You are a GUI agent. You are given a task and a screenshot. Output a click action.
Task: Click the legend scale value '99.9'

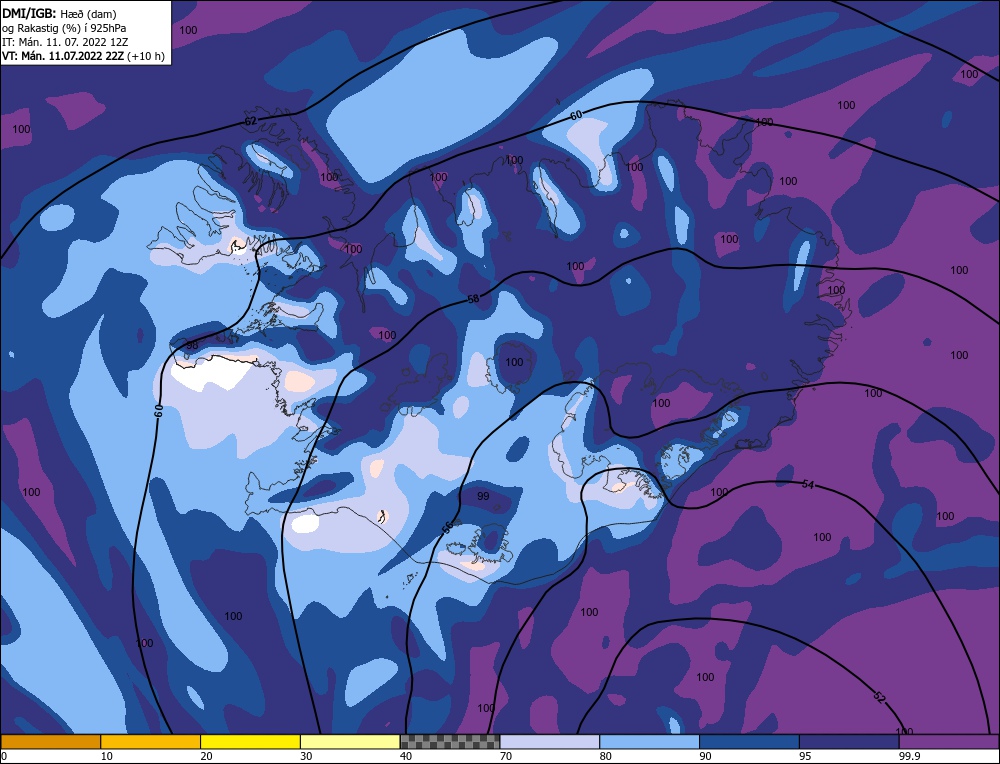pyautogui.click(x=909, y=756)
